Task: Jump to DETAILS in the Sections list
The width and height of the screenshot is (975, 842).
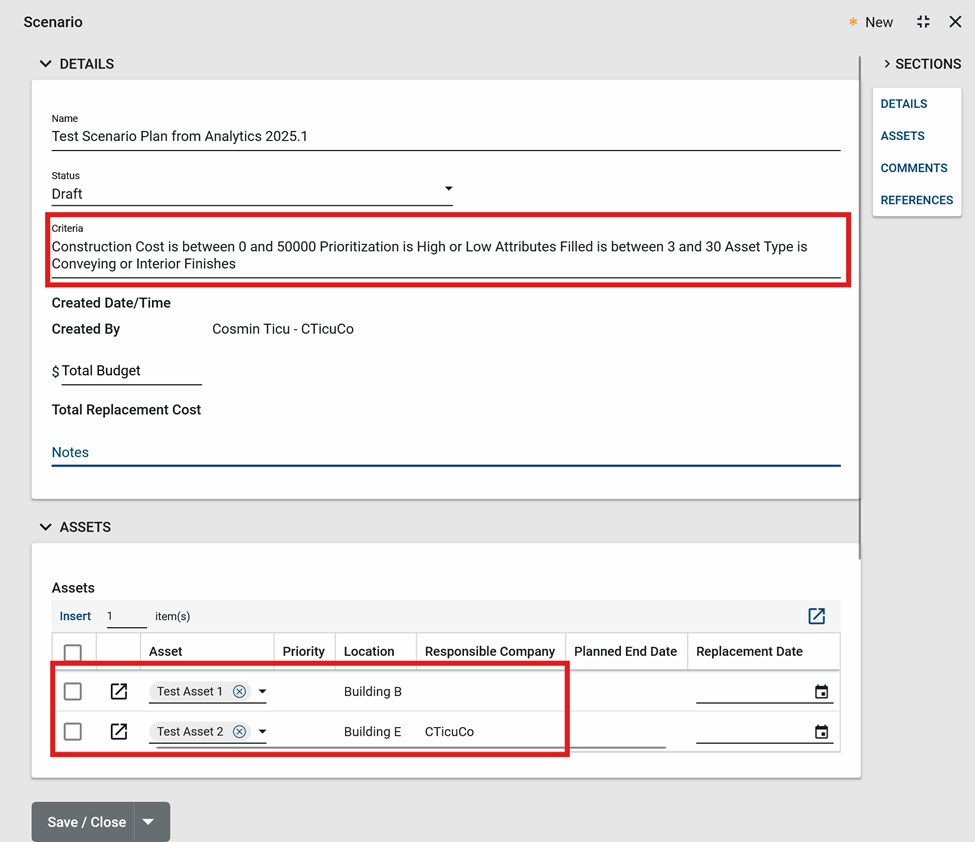Action: pyautogui.click(x=903, y=104)
